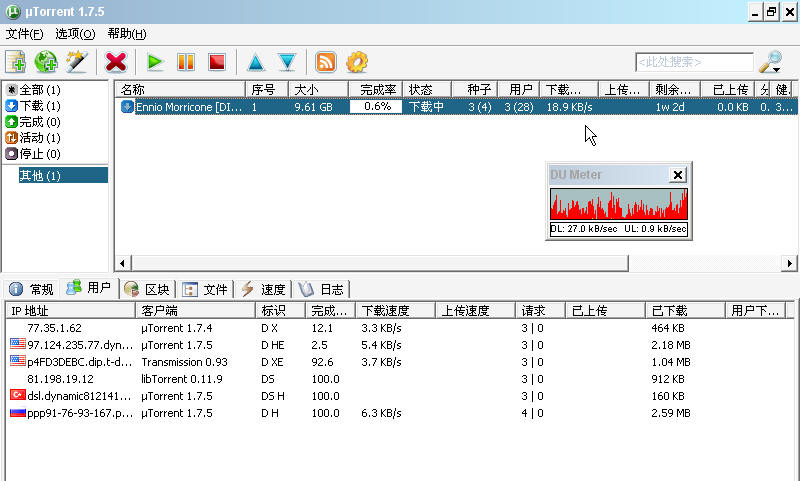Sort torrent list by 完成率 column
The image size is (800, 481).
pos(376,90)
